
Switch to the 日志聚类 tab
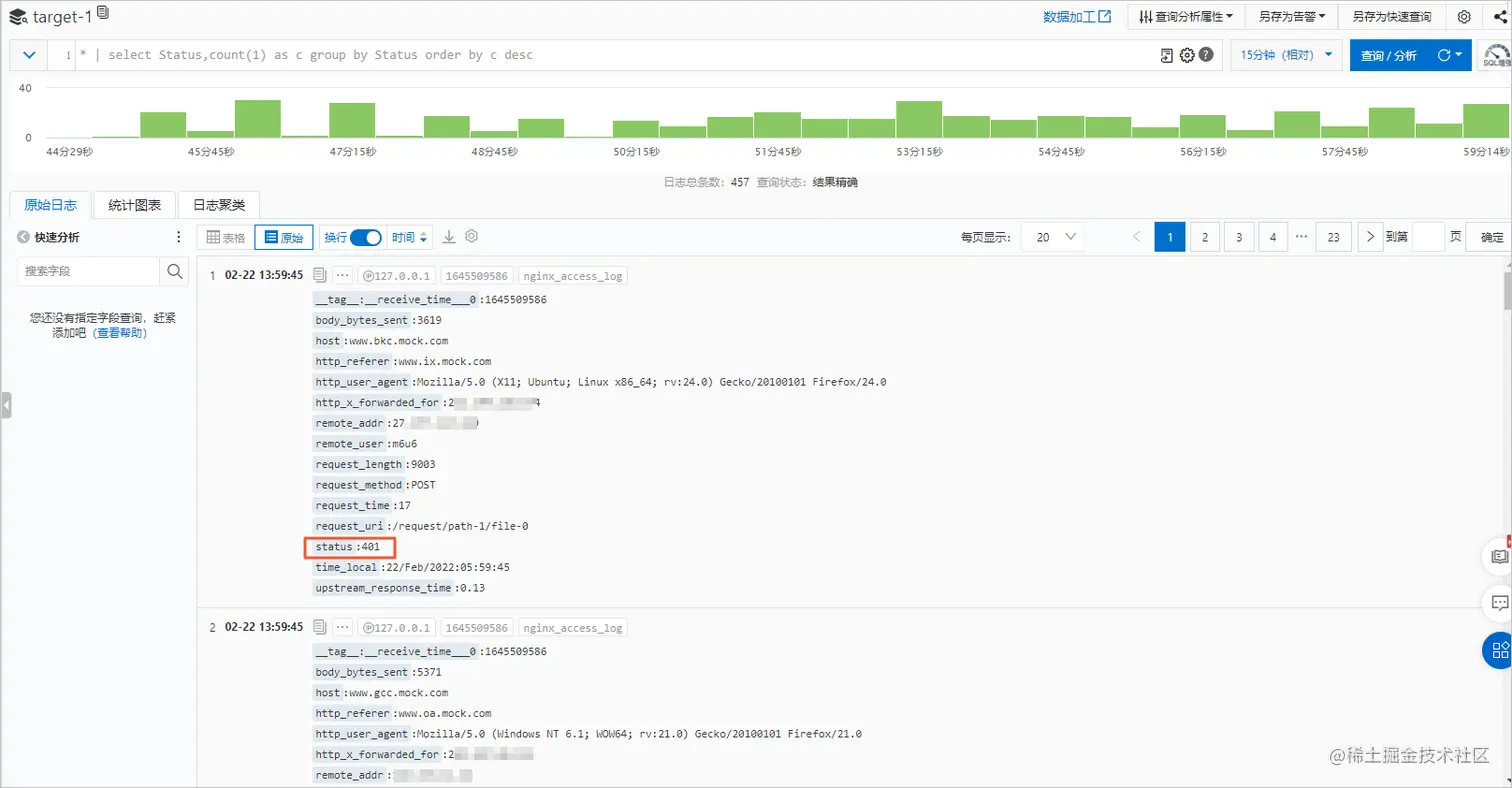tap(218, 204)
